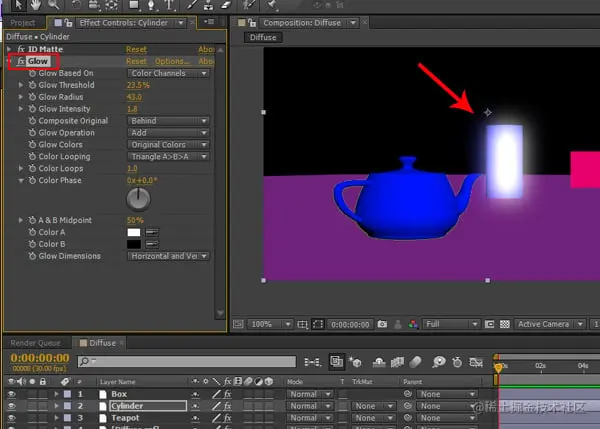This screenshot has height=429, width=600.
Task: Select the Puppet Pin tool
Action: tap(271, 5)
